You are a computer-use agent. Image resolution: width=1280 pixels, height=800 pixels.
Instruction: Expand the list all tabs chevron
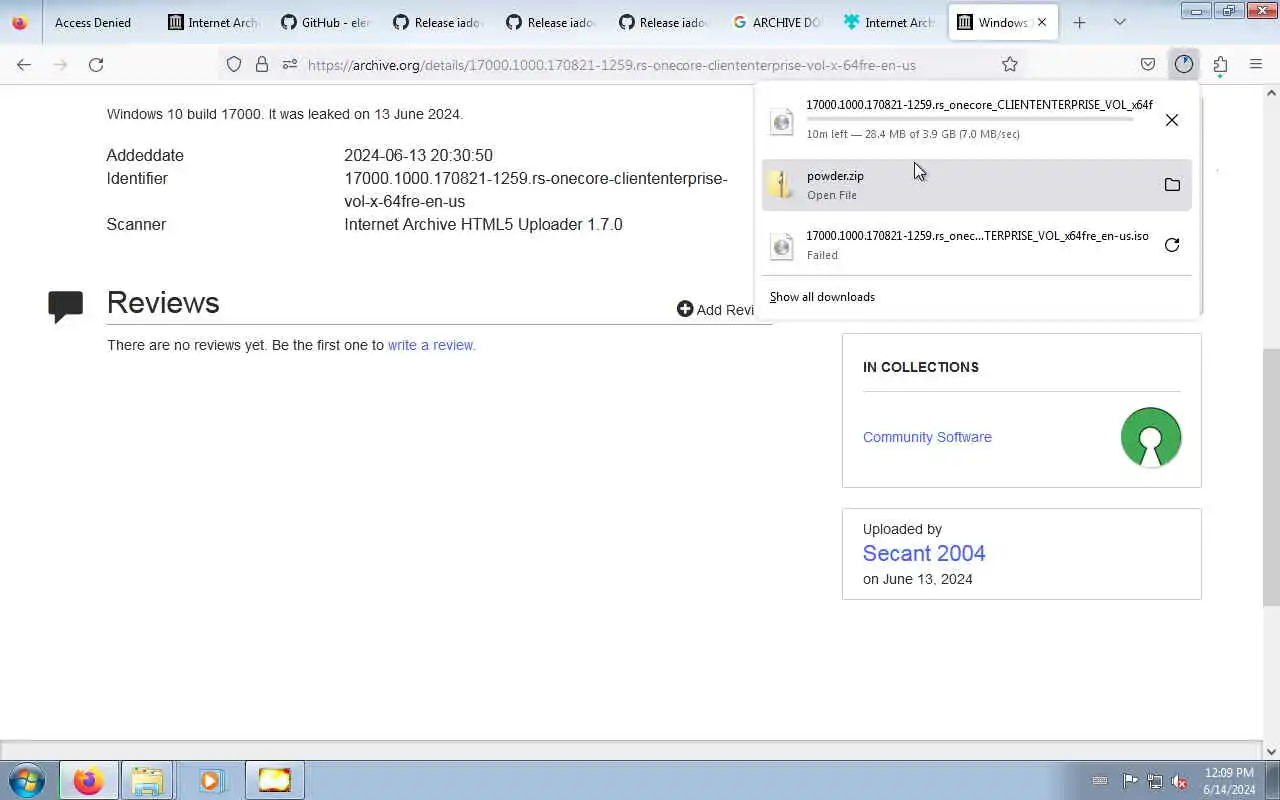point(1120,22)
